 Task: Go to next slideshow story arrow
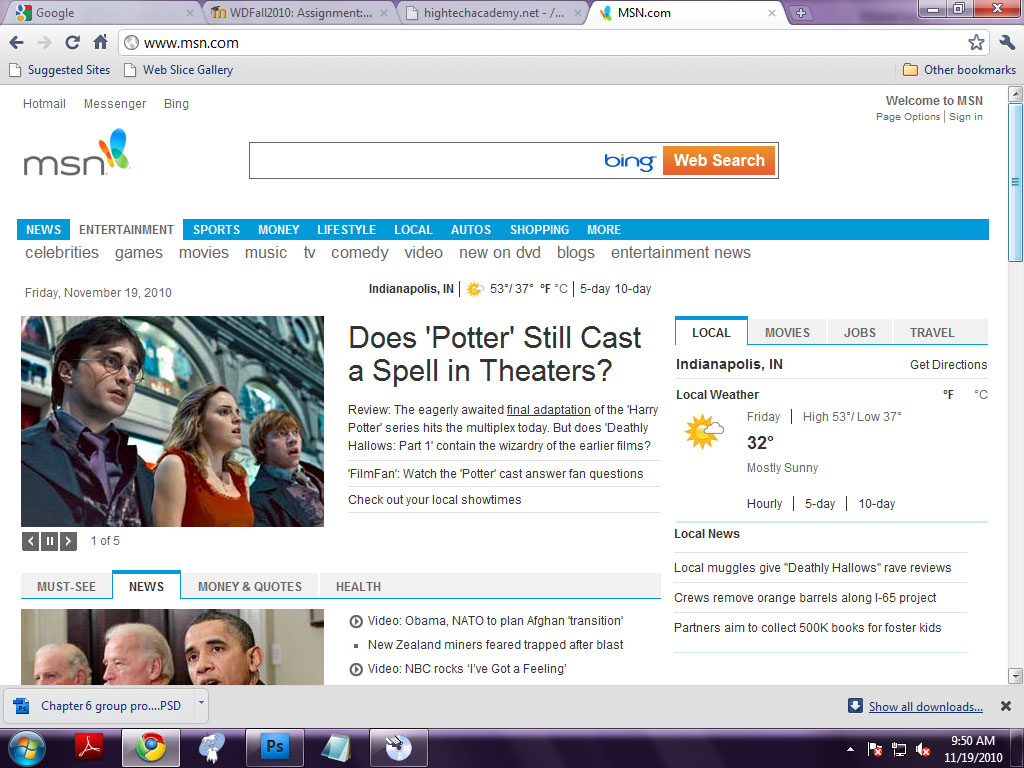[68, 541]
